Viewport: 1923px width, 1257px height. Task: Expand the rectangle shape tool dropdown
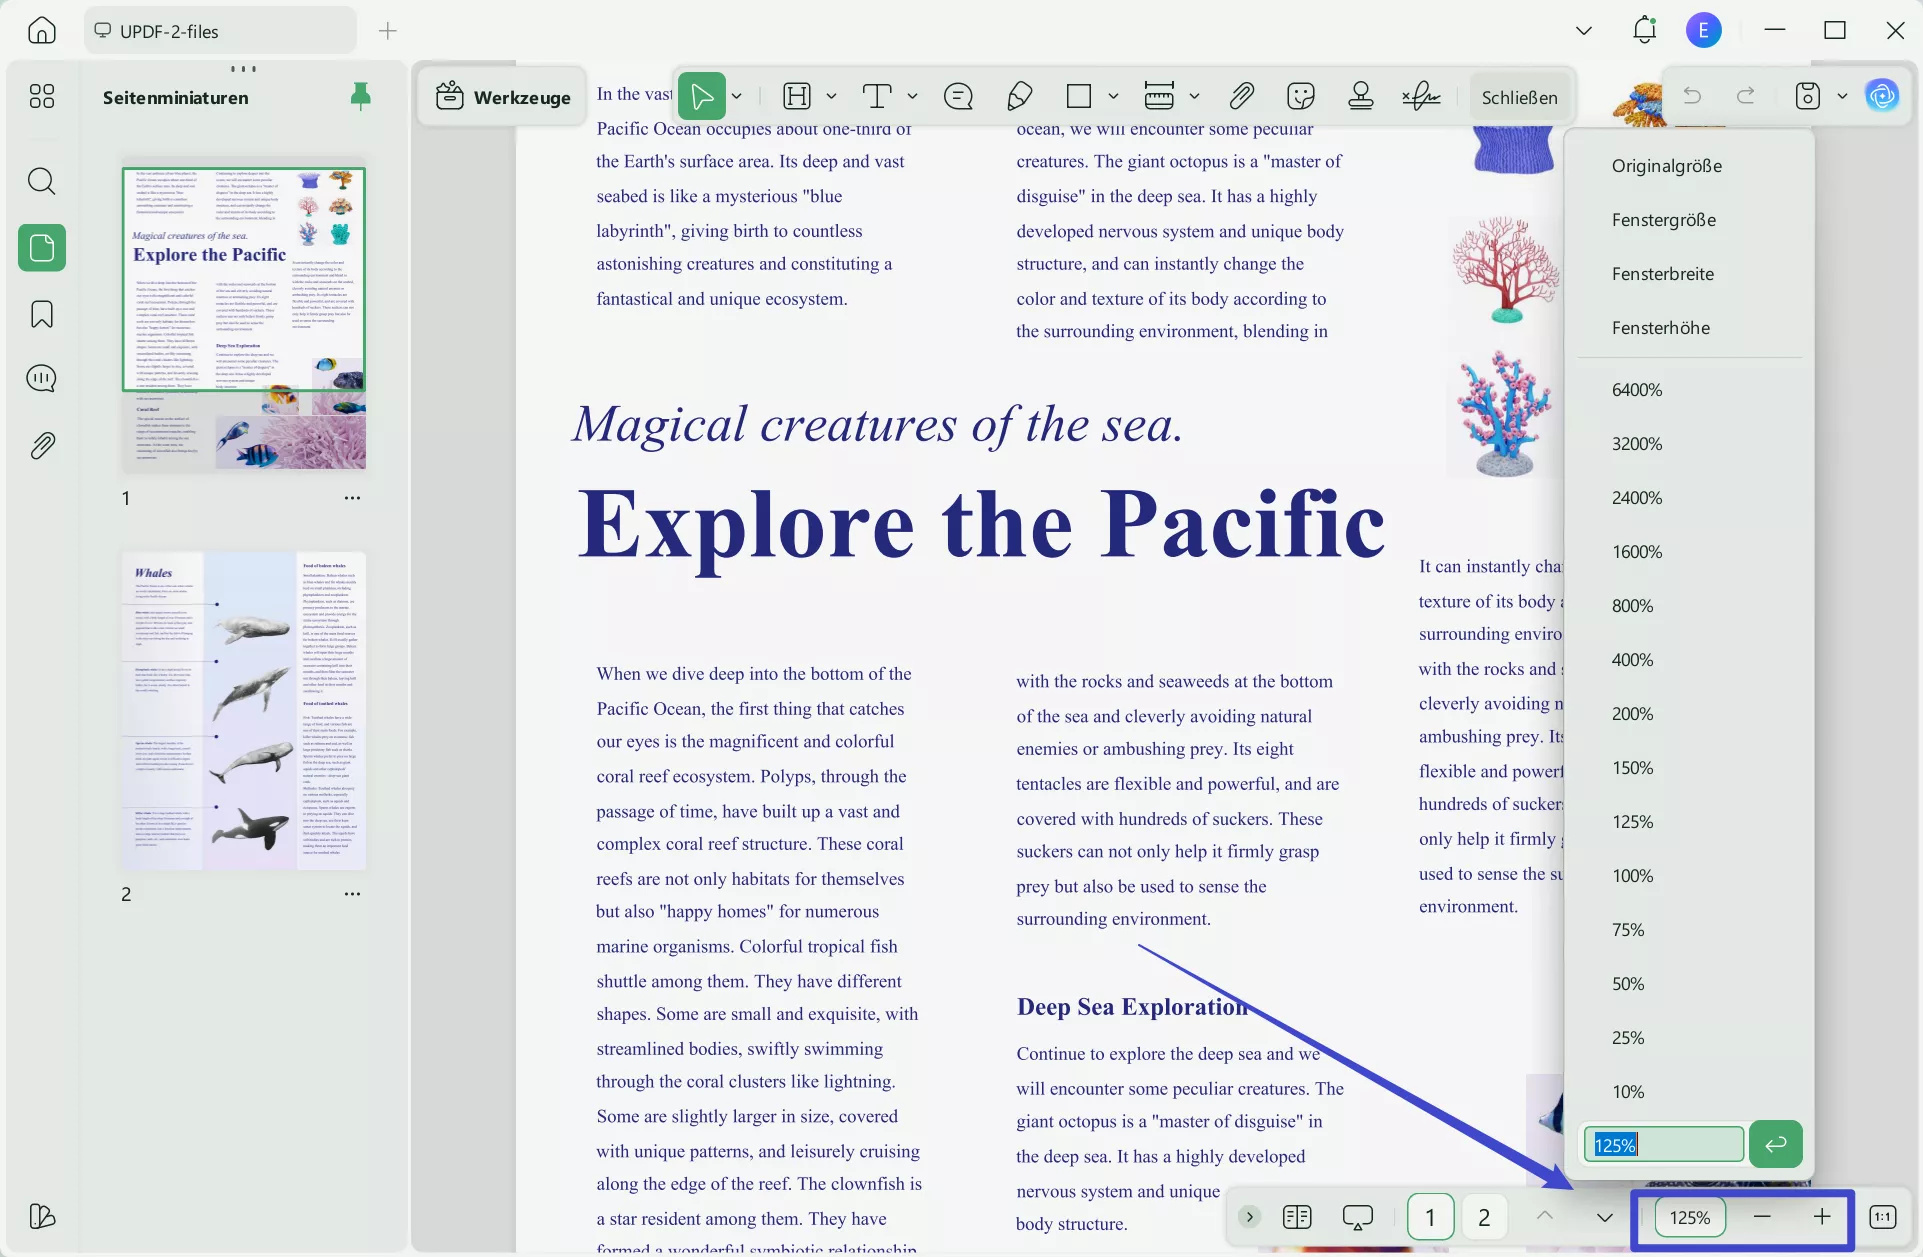(1113, 96)
